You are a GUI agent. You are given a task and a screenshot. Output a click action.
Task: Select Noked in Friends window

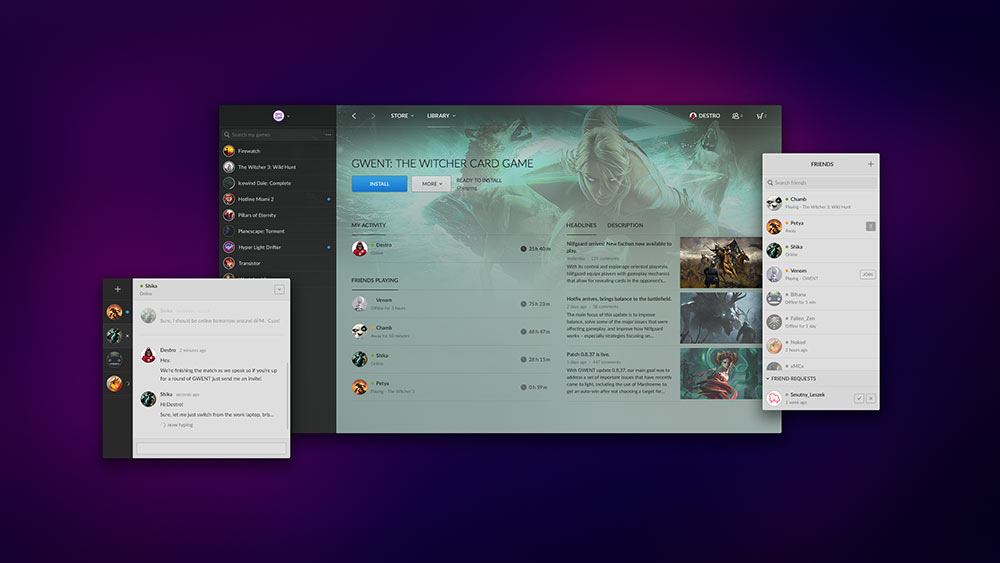821,346
